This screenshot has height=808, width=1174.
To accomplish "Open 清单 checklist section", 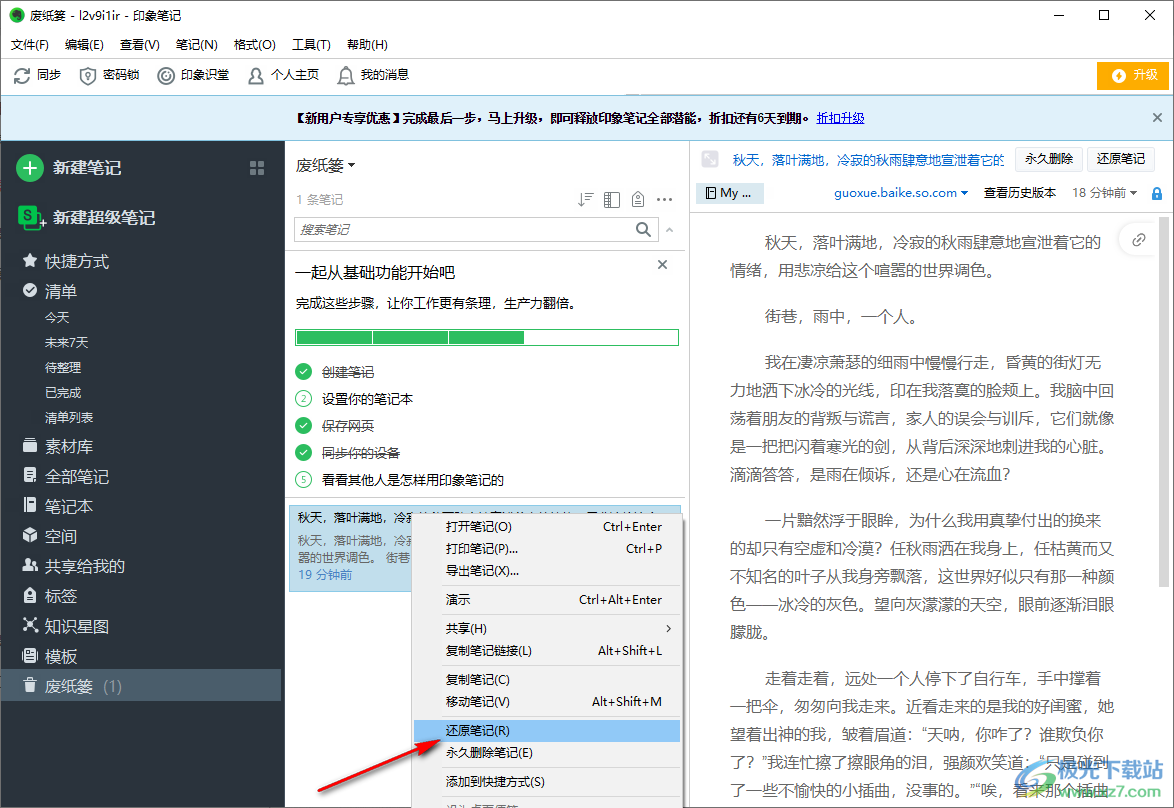I will tap(50, 291).
